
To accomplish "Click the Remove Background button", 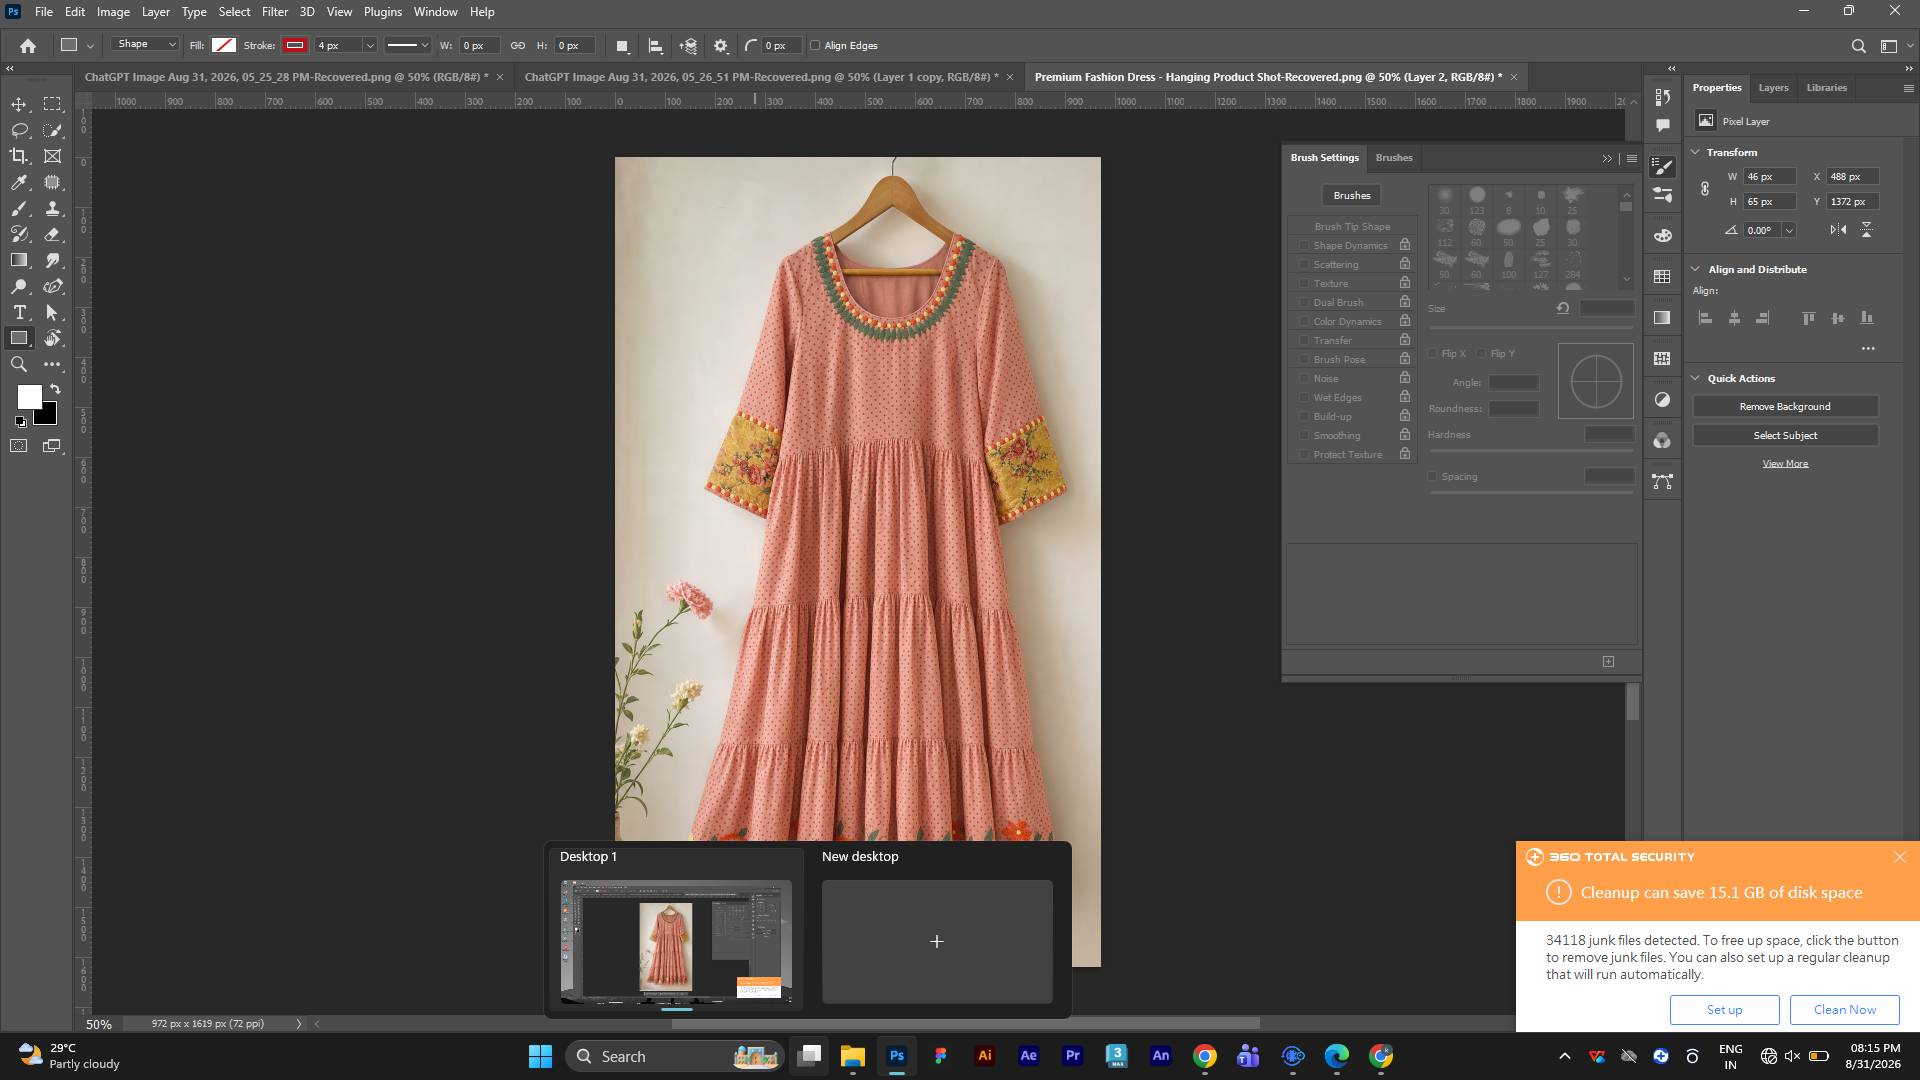I will tap(1785, 406).
